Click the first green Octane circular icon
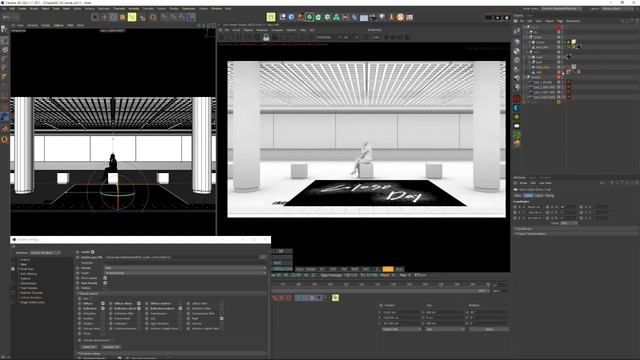 pos(309,17)
